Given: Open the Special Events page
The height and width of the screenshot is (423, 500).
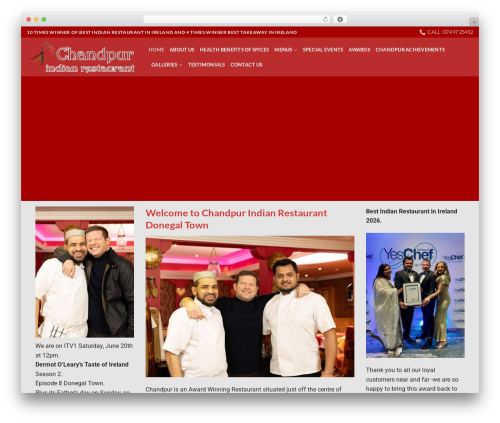Looking at the screenshot, I should click(323, 50).
